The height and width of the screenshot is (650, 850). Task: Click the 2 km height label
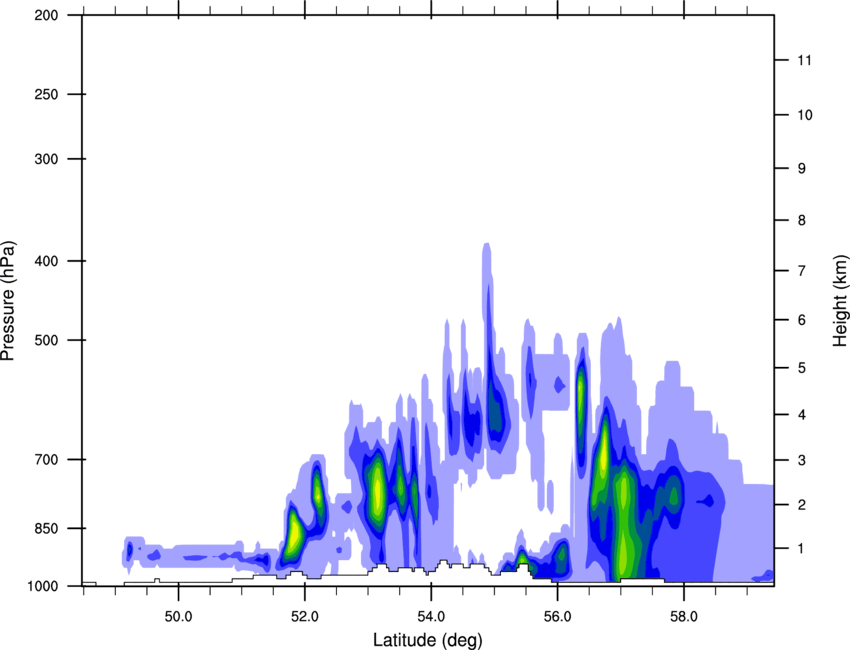pyautogui.click(x=802, y=505)
